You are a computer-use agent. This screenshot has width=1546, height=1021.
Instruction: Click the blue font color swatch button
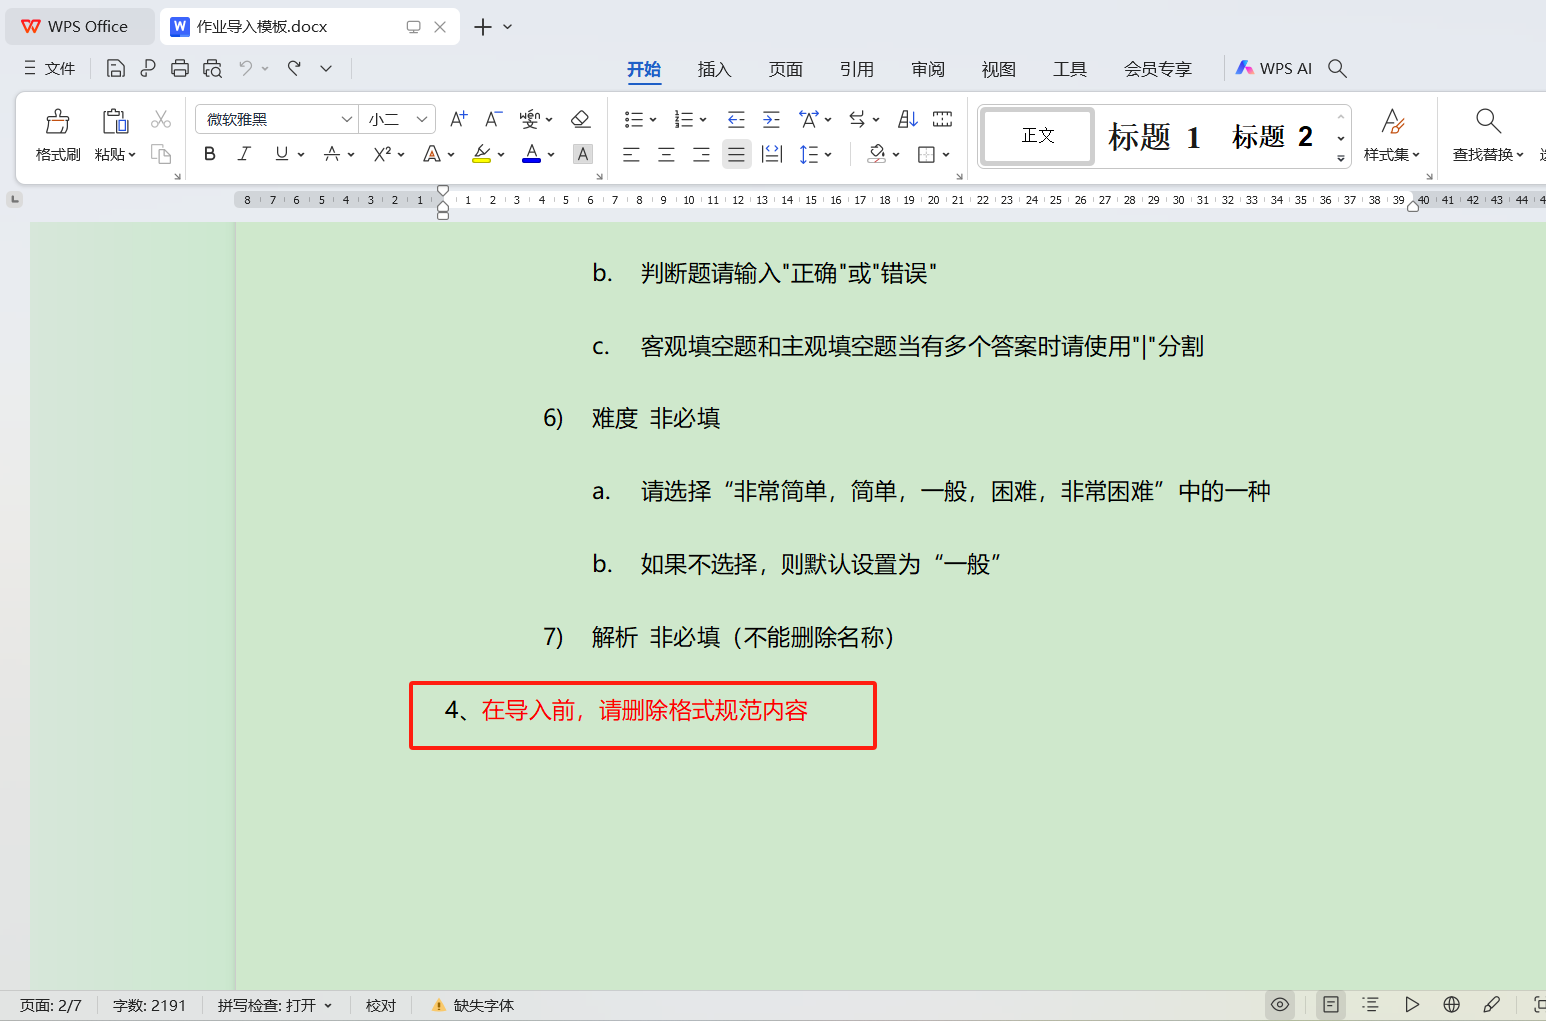pos(532,154)
